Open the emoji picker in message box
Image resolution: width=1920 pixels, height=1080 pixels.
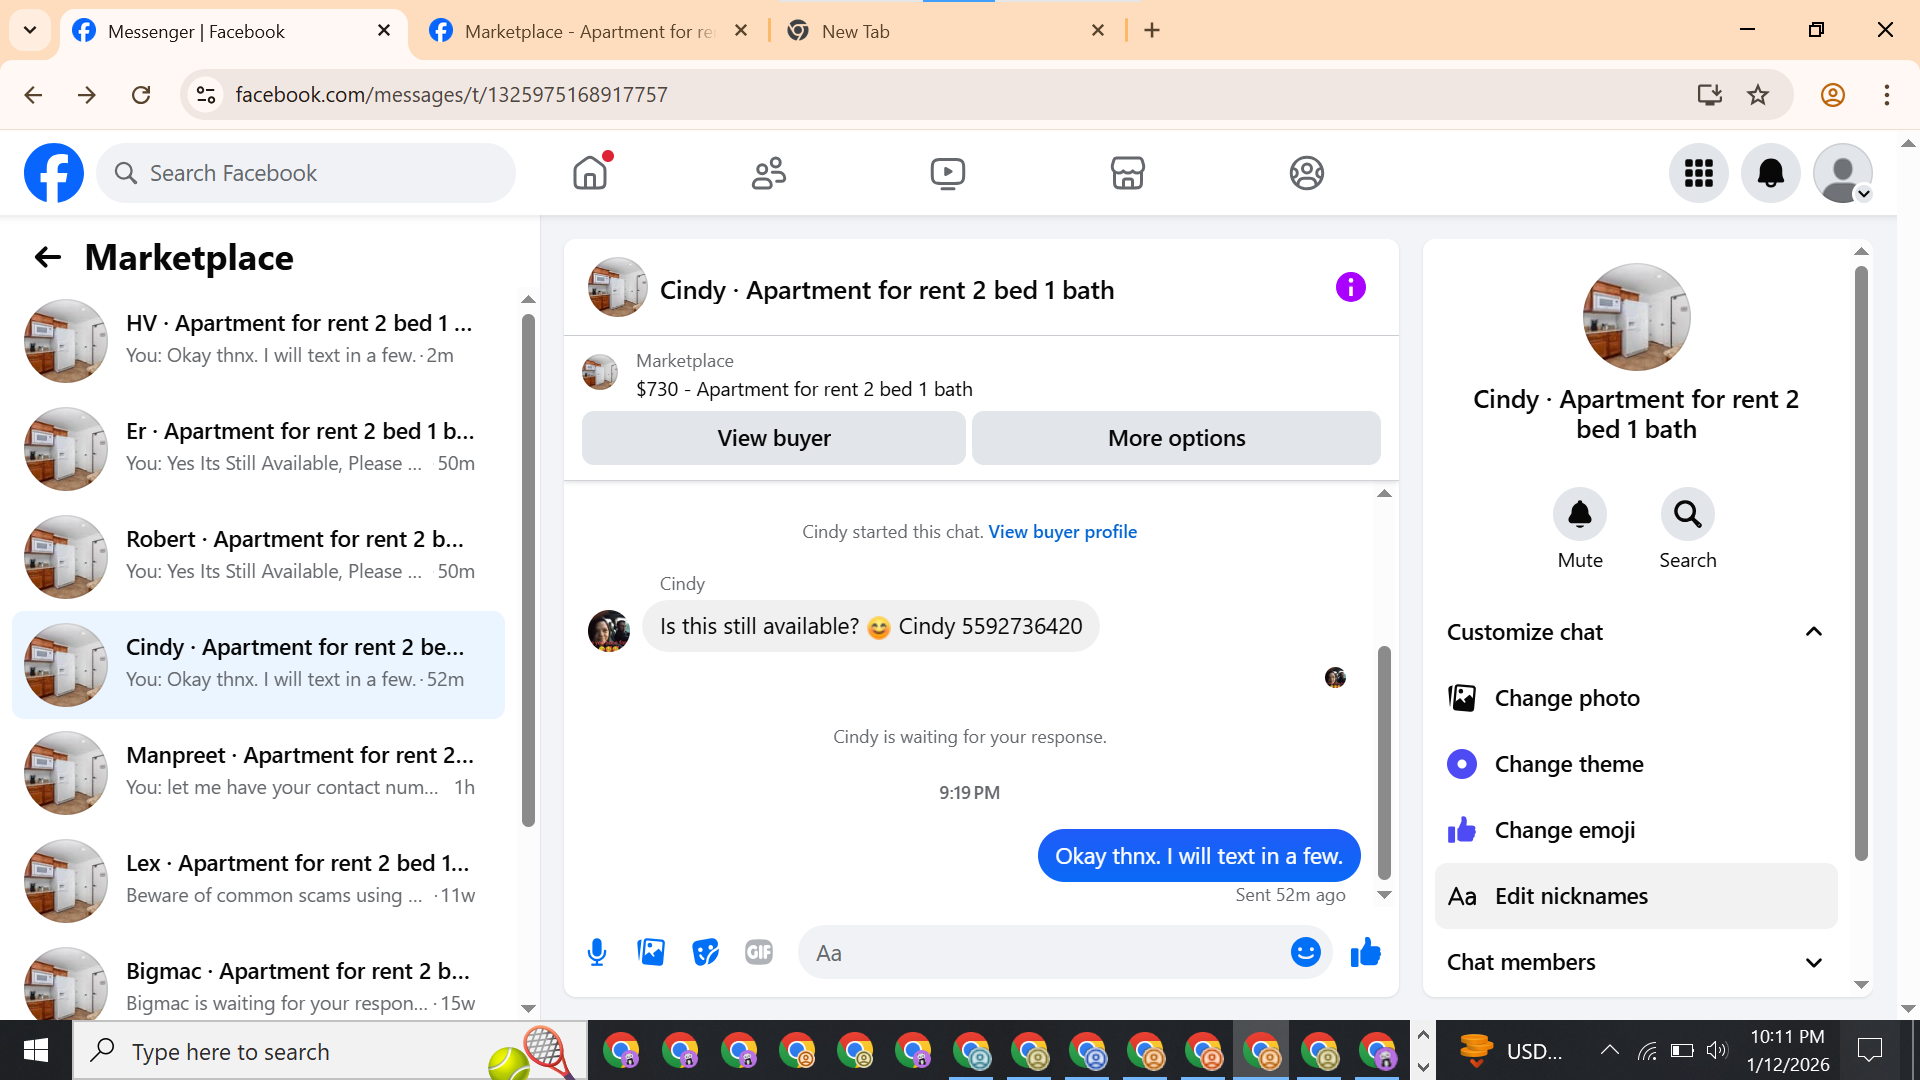[x=1305, y=952]
